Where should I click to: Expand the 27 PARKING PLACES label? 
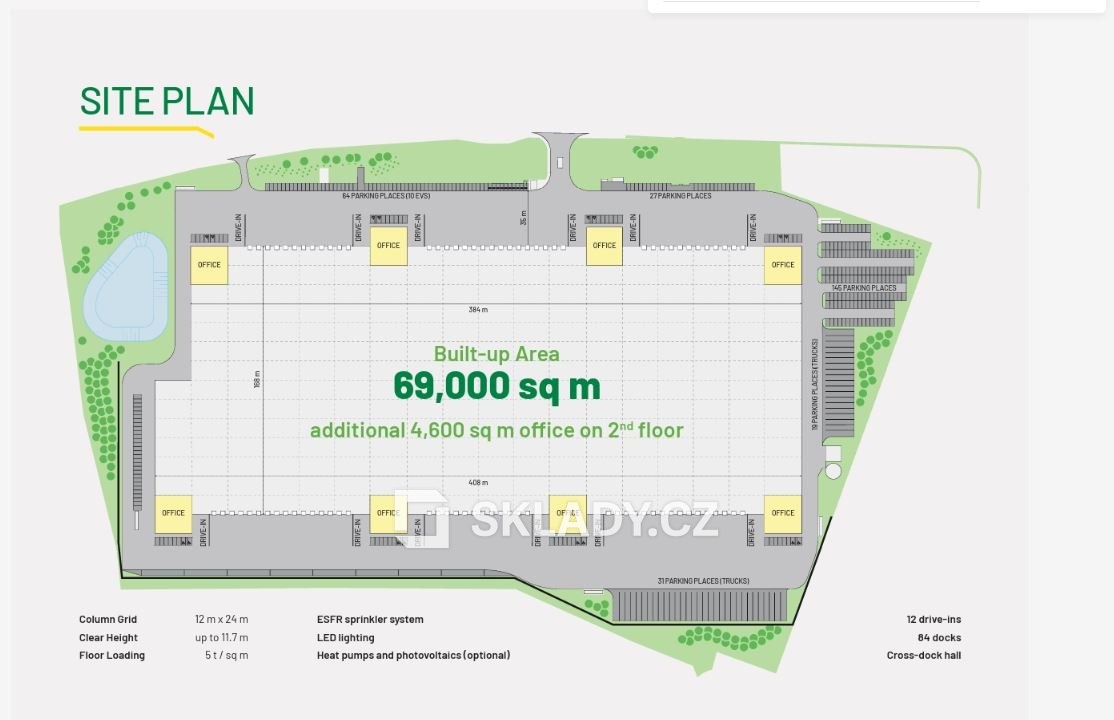point(683,196)
